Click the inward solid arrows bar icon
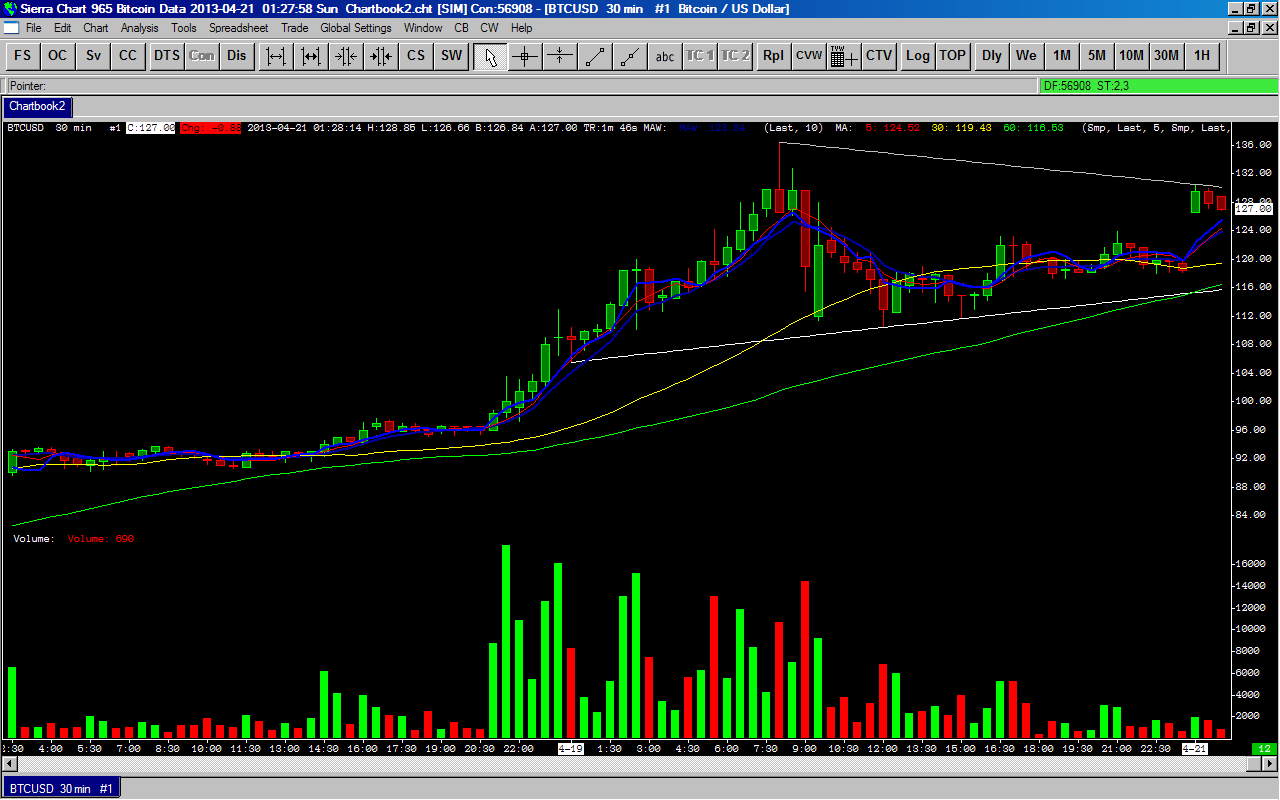Viewport: 1280px width, 800px height. [x=381, y=56]
